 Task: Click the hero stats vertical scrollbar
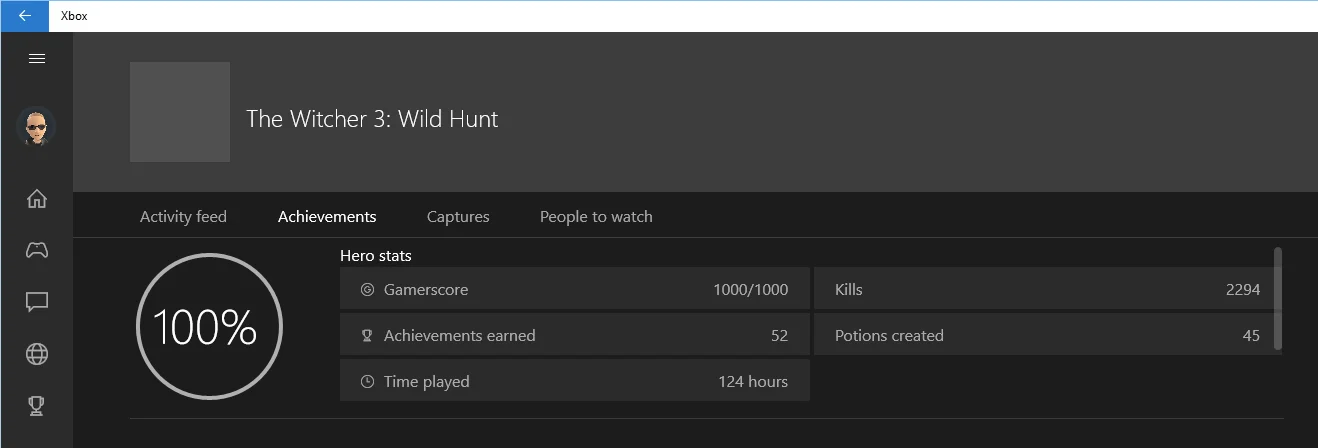pos(1278,298)
